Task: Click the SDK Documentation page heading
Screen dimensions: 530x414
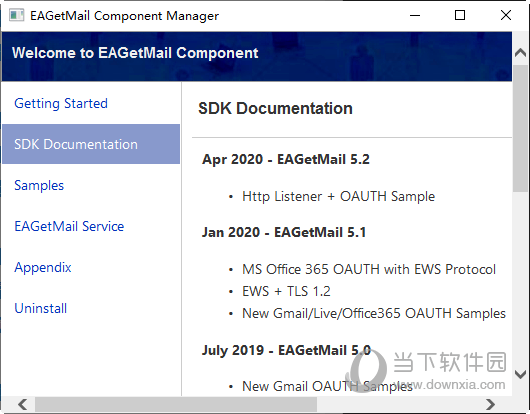Action: coord(275,108)
